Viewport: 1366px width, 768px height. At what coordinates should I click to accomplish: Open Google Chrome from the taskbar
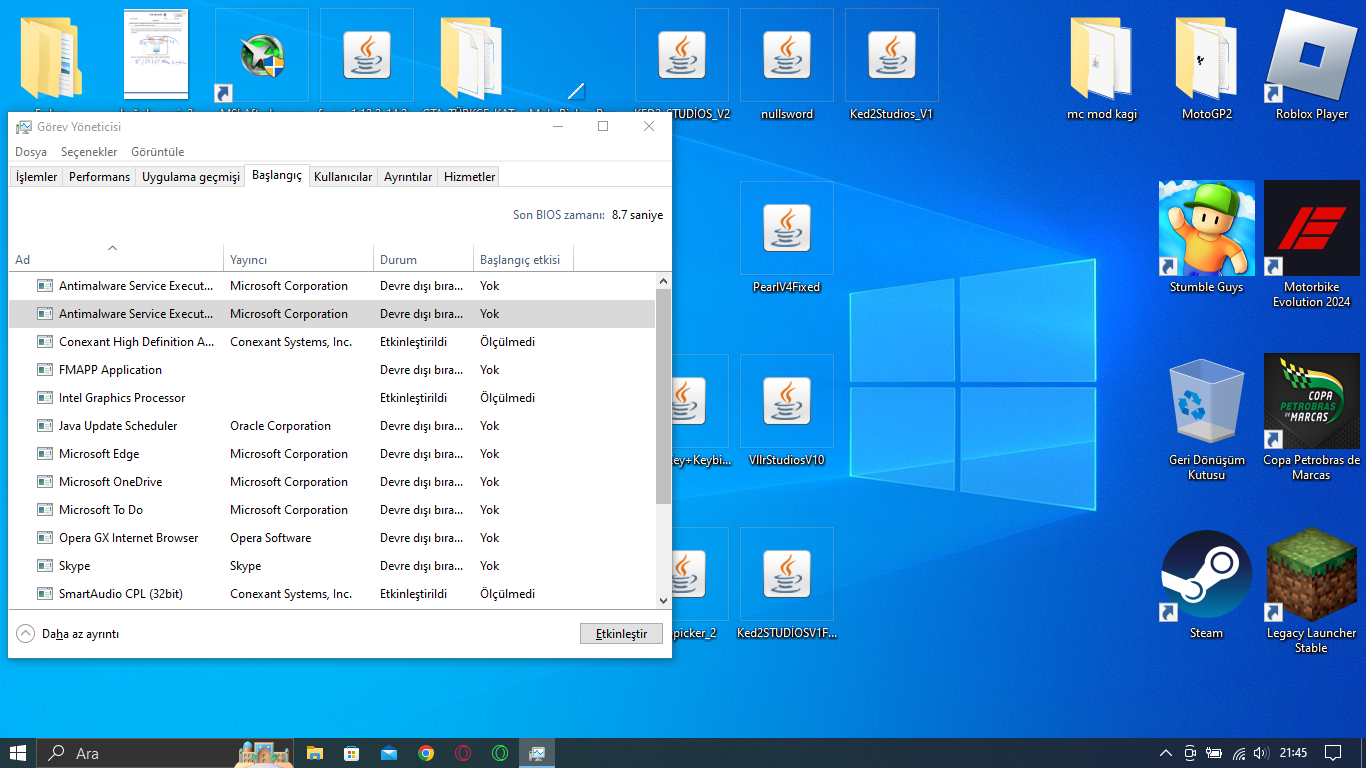(x=426, y=753)
